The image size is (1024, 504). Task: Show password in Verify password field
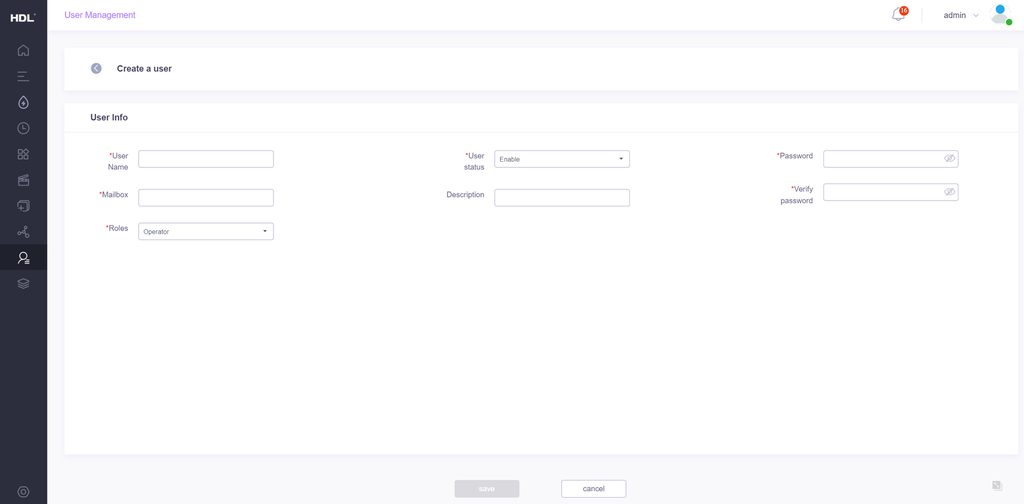949,192
